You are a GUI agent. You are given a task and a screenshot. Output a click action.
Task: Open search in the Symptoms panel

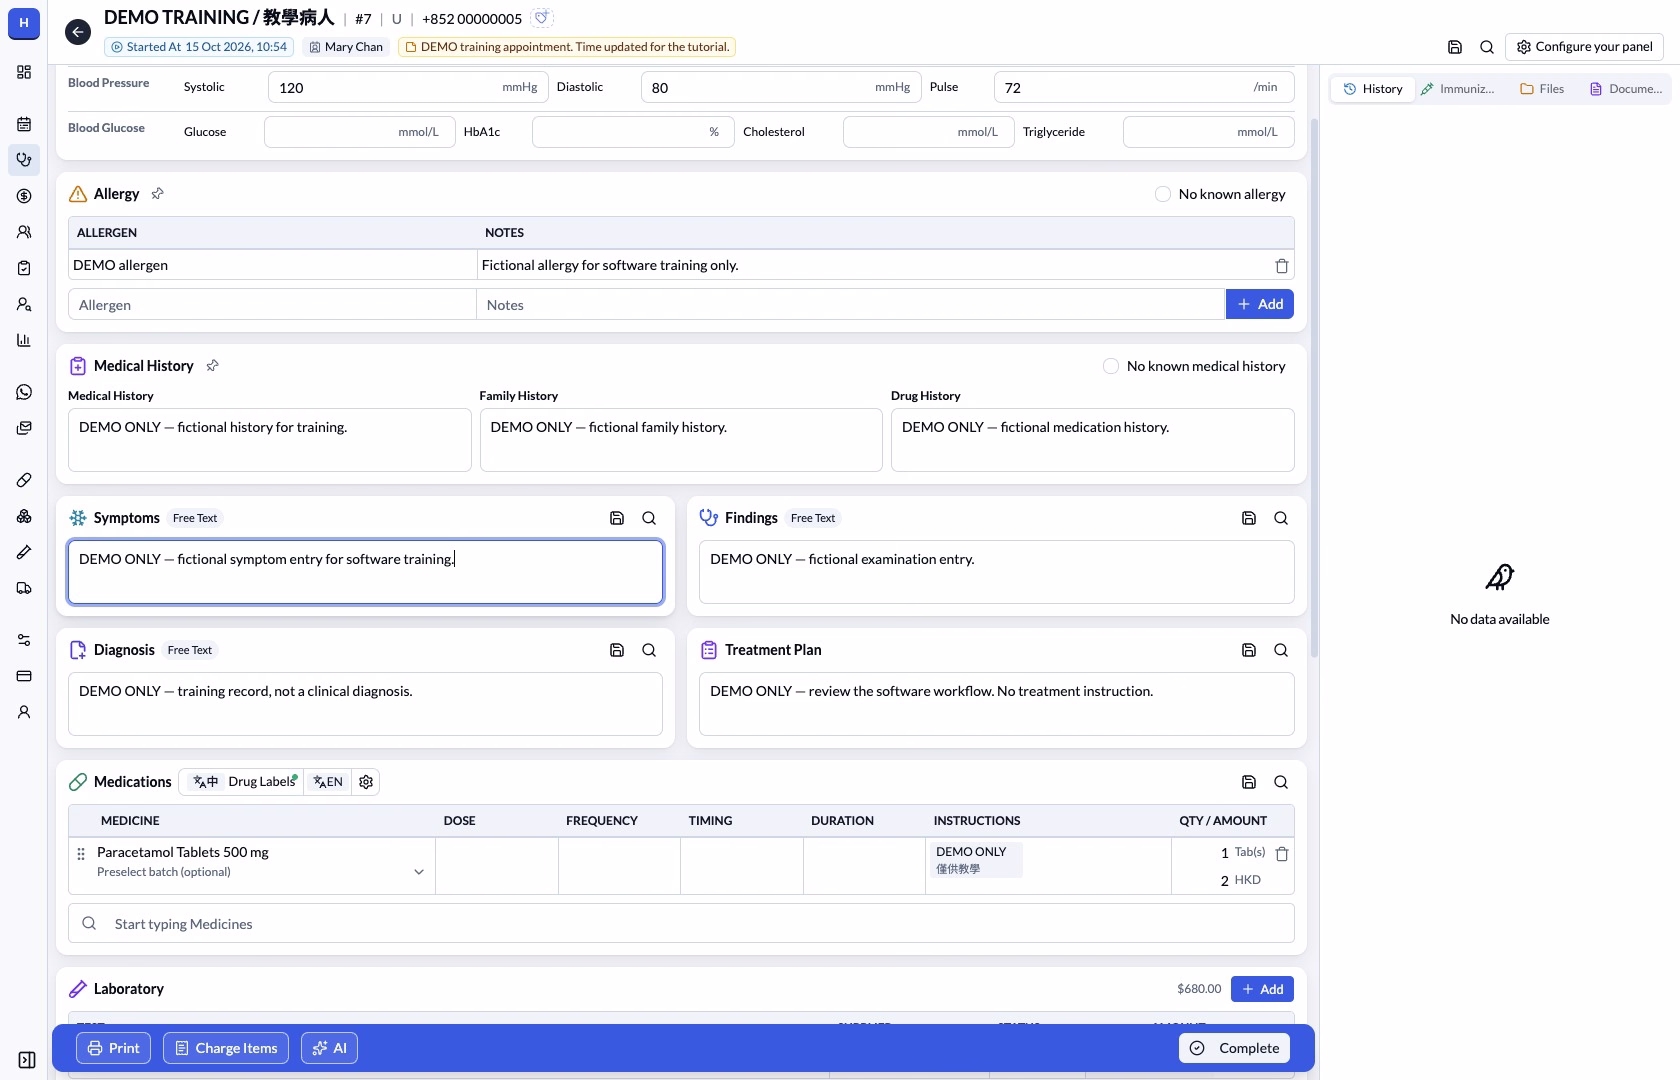pyautogui.click(x=649, y=518)
